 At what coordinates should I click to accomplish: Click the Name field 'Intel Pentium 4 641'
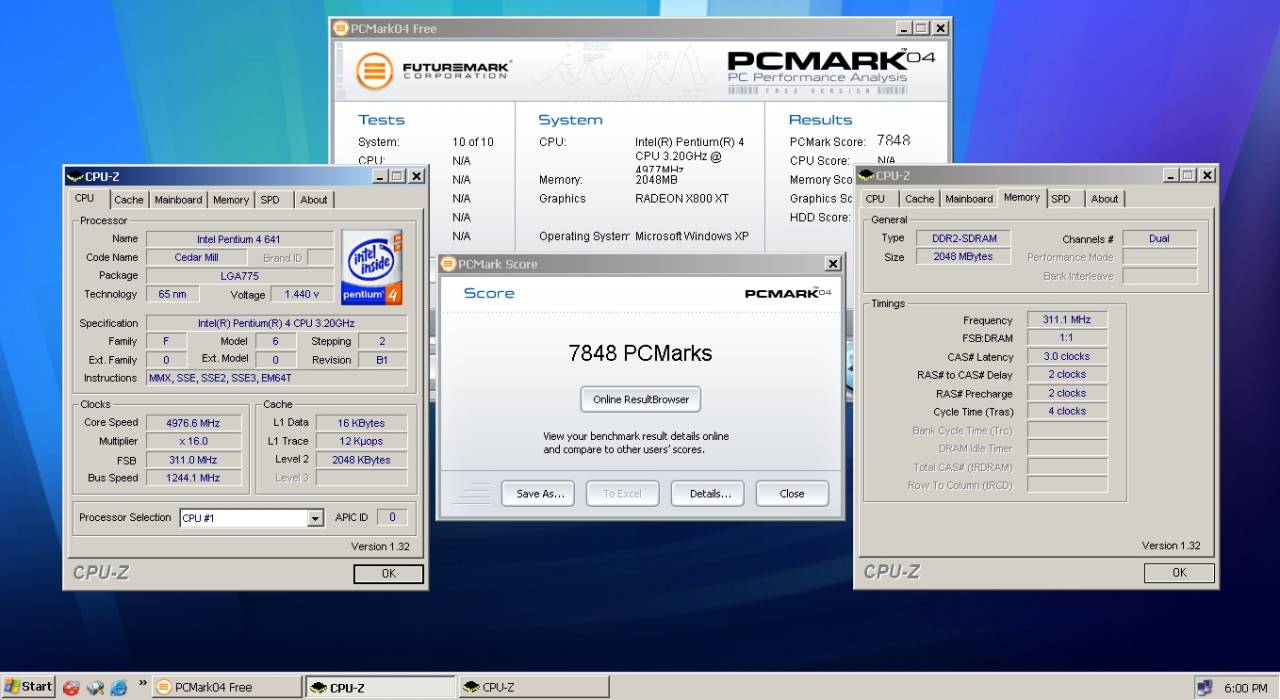(239, 239)
